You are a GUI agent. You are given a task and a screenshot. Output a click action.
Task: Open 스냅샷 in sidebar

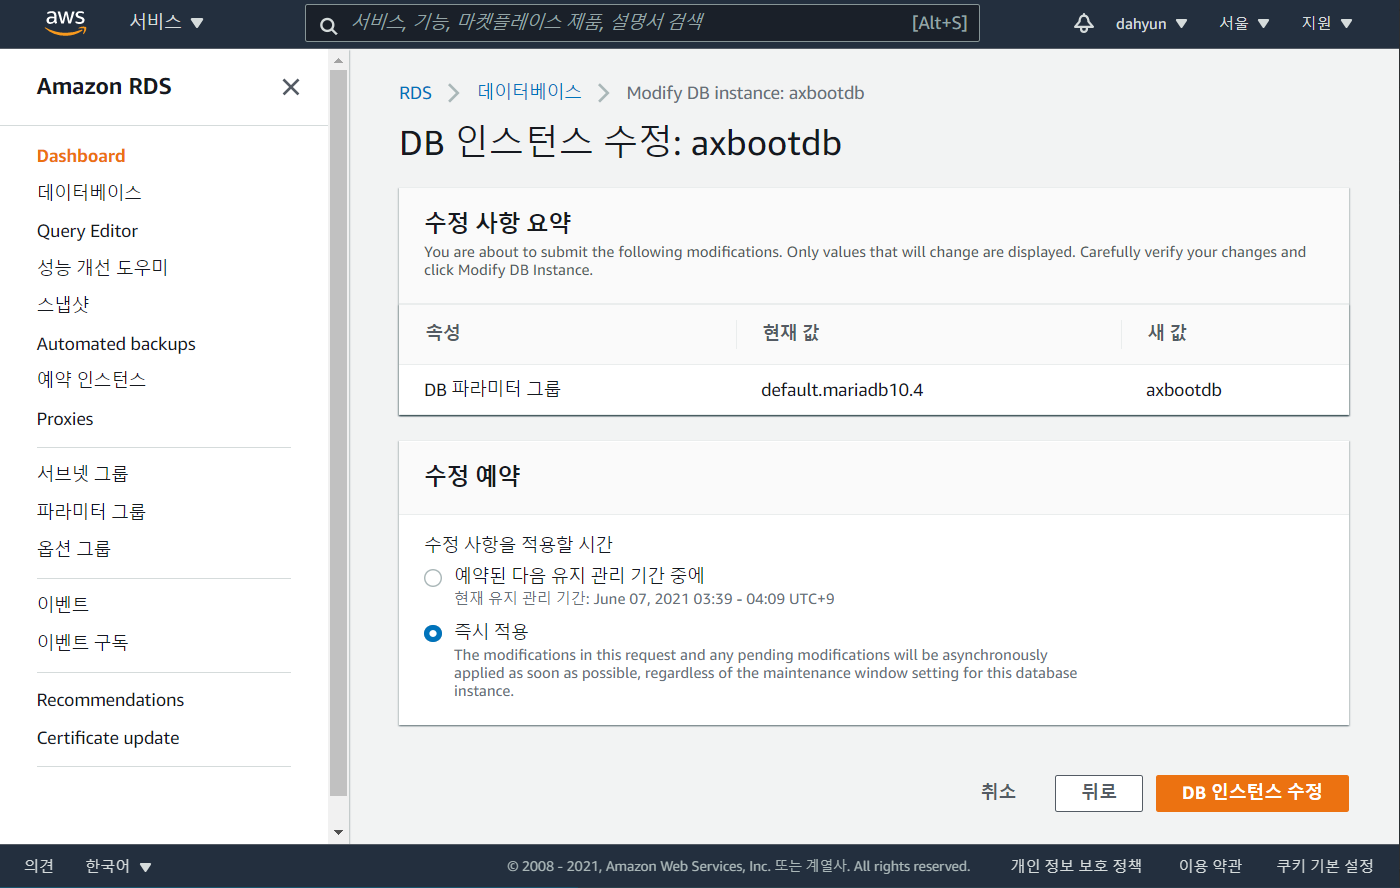[63, 304]
